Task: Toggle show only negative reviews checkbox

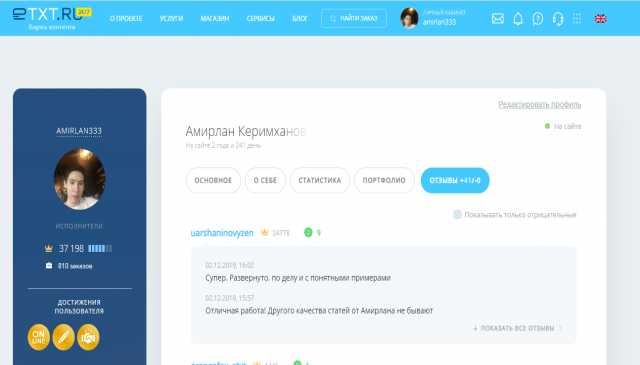Action: click(458, 214)
